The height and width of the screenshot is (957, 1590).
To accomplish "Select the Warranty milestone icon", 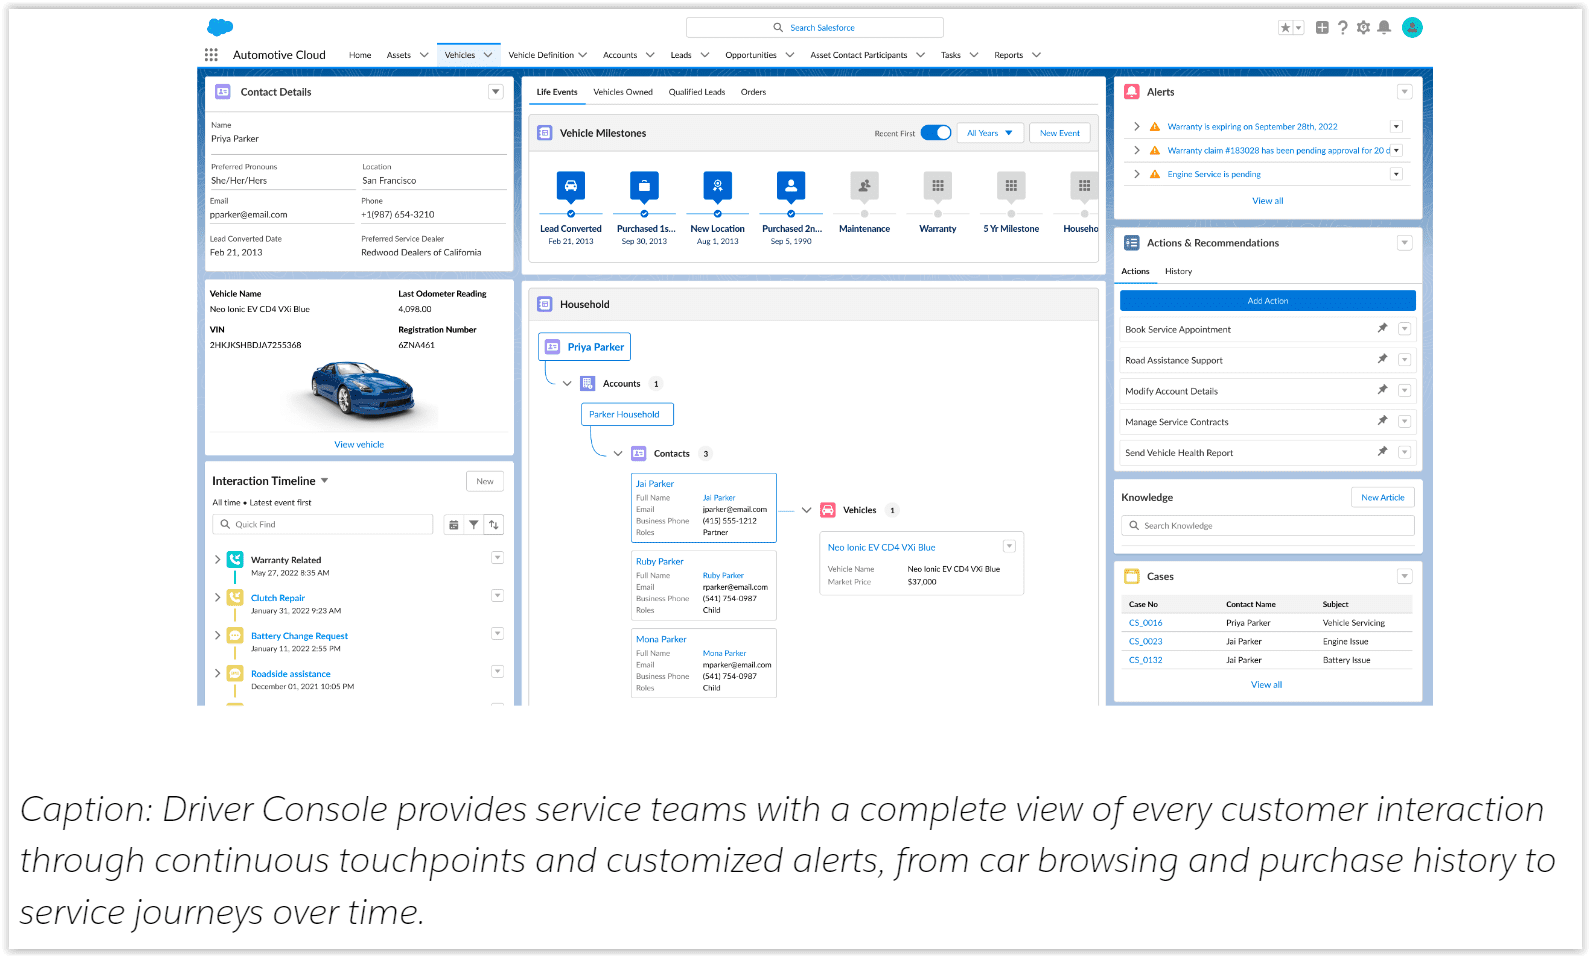I will (x=938, y=185).
